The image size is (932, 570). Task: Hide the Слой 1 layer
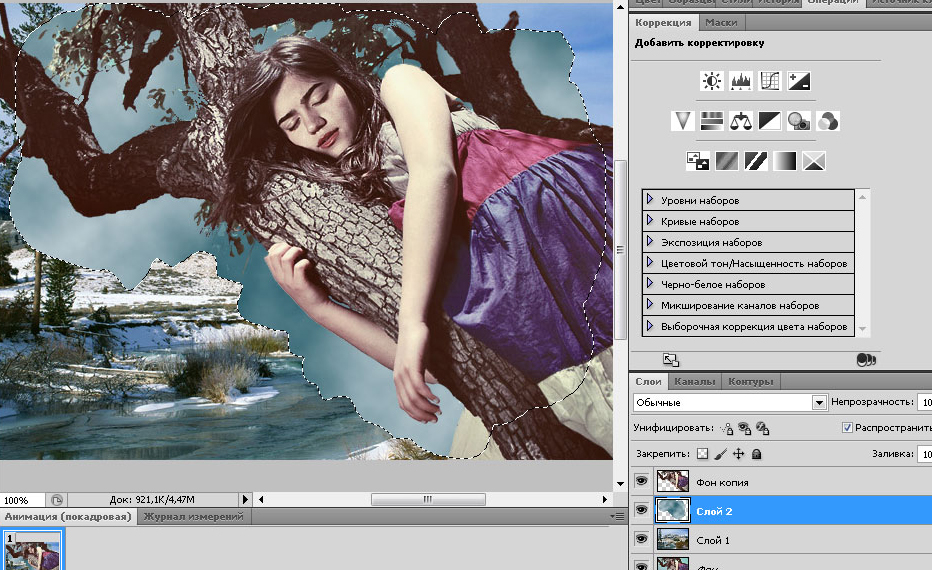point(641,539)
